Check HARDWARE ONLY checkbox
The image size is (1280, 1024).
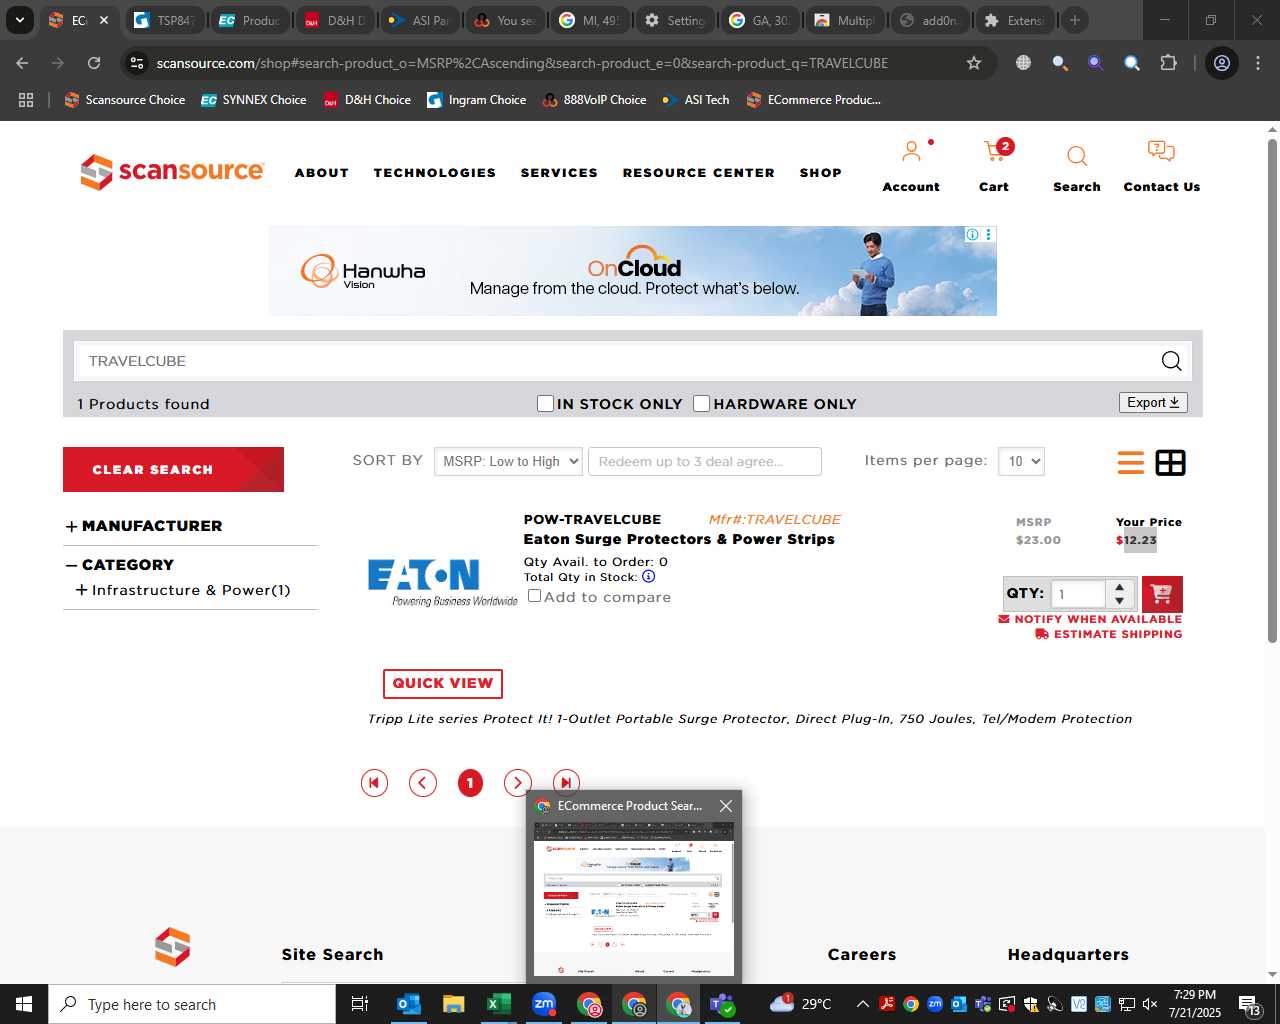coord(702,403)
